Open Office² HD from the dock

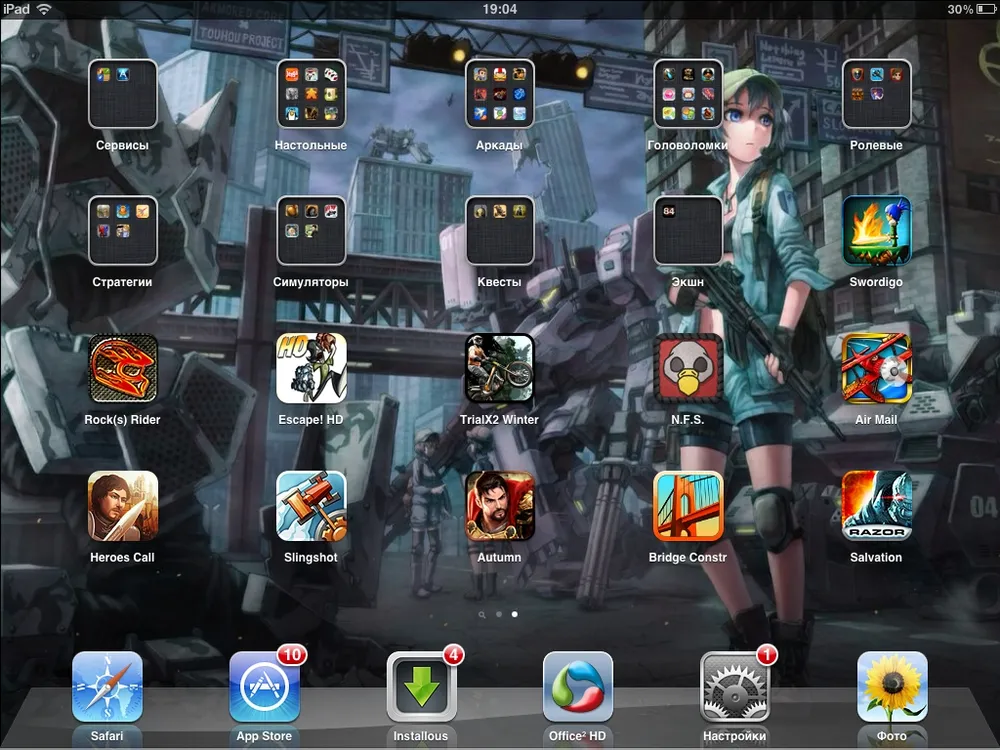click(x=578, y=687)
